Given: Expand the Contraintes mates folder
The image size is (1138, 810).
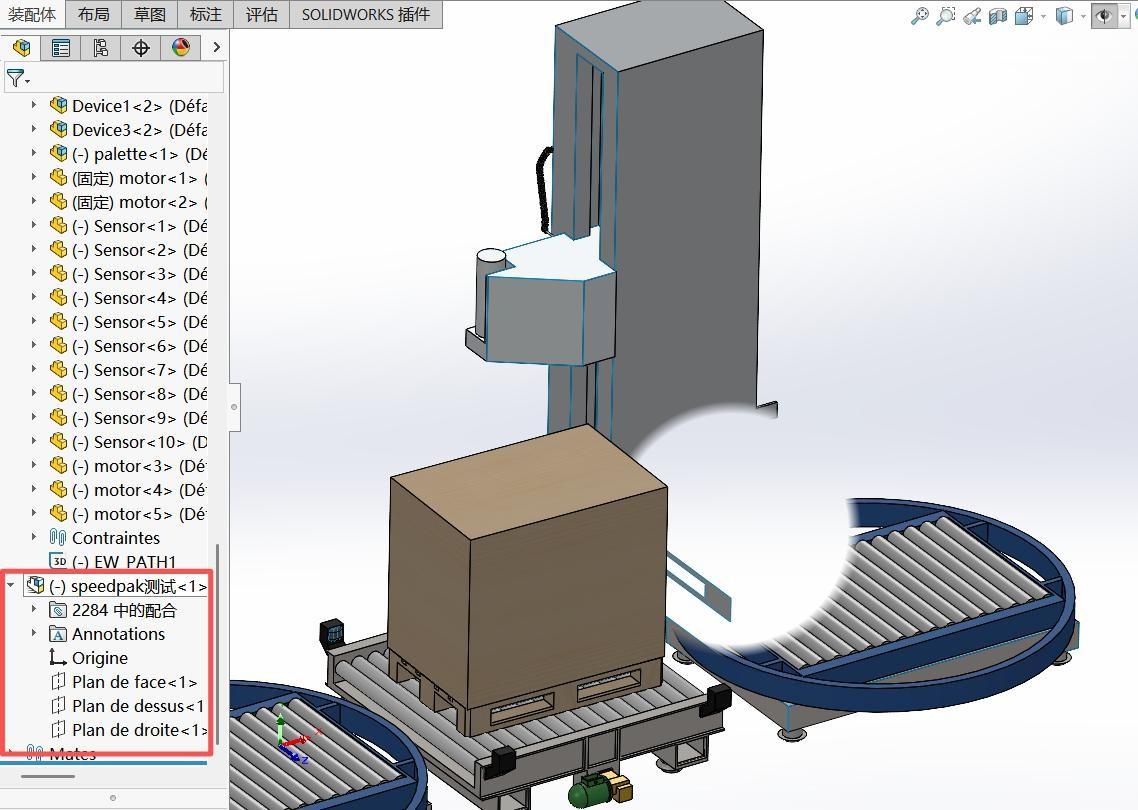Looking at the screenshot, I should coord(33,536).
